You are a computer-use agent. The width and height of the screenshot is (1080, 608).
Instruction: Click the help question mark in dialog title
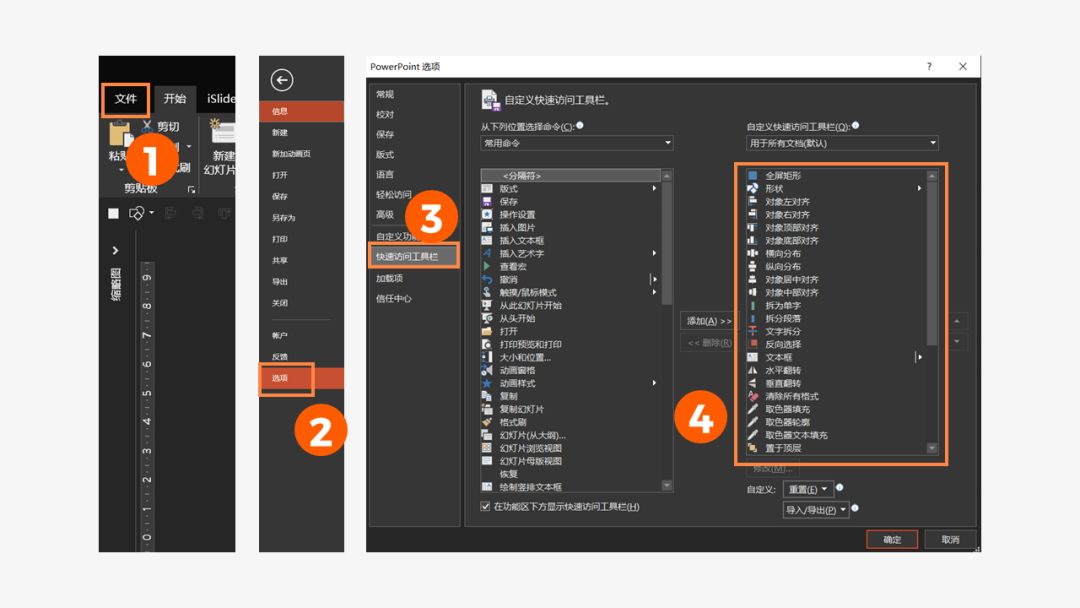pyautogui.click(x=929, y=67)
